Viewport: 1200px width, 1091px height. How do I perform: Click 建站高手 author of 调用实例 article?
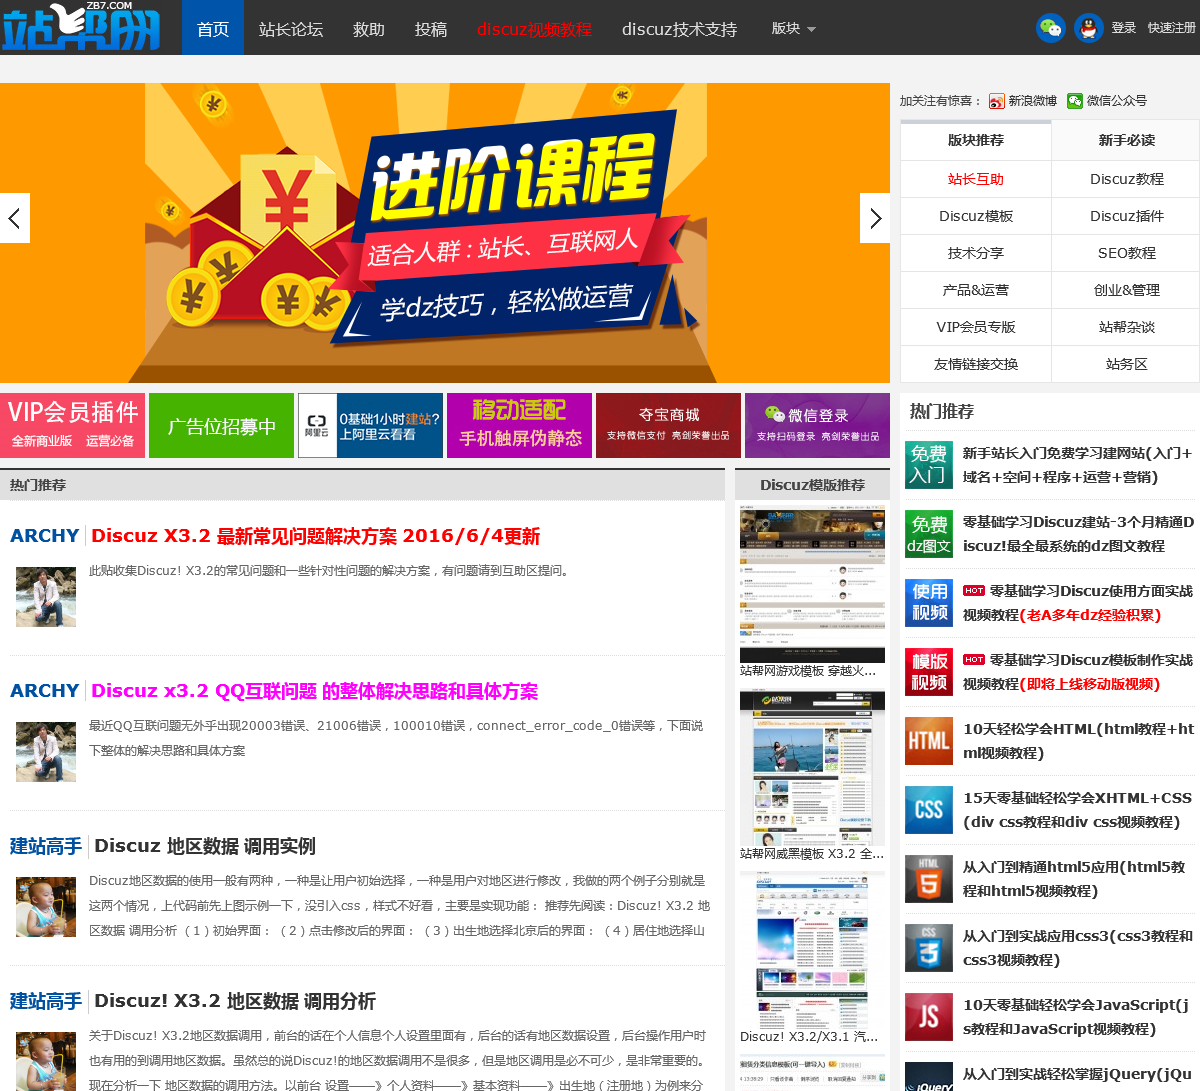(x=46, y=846)
